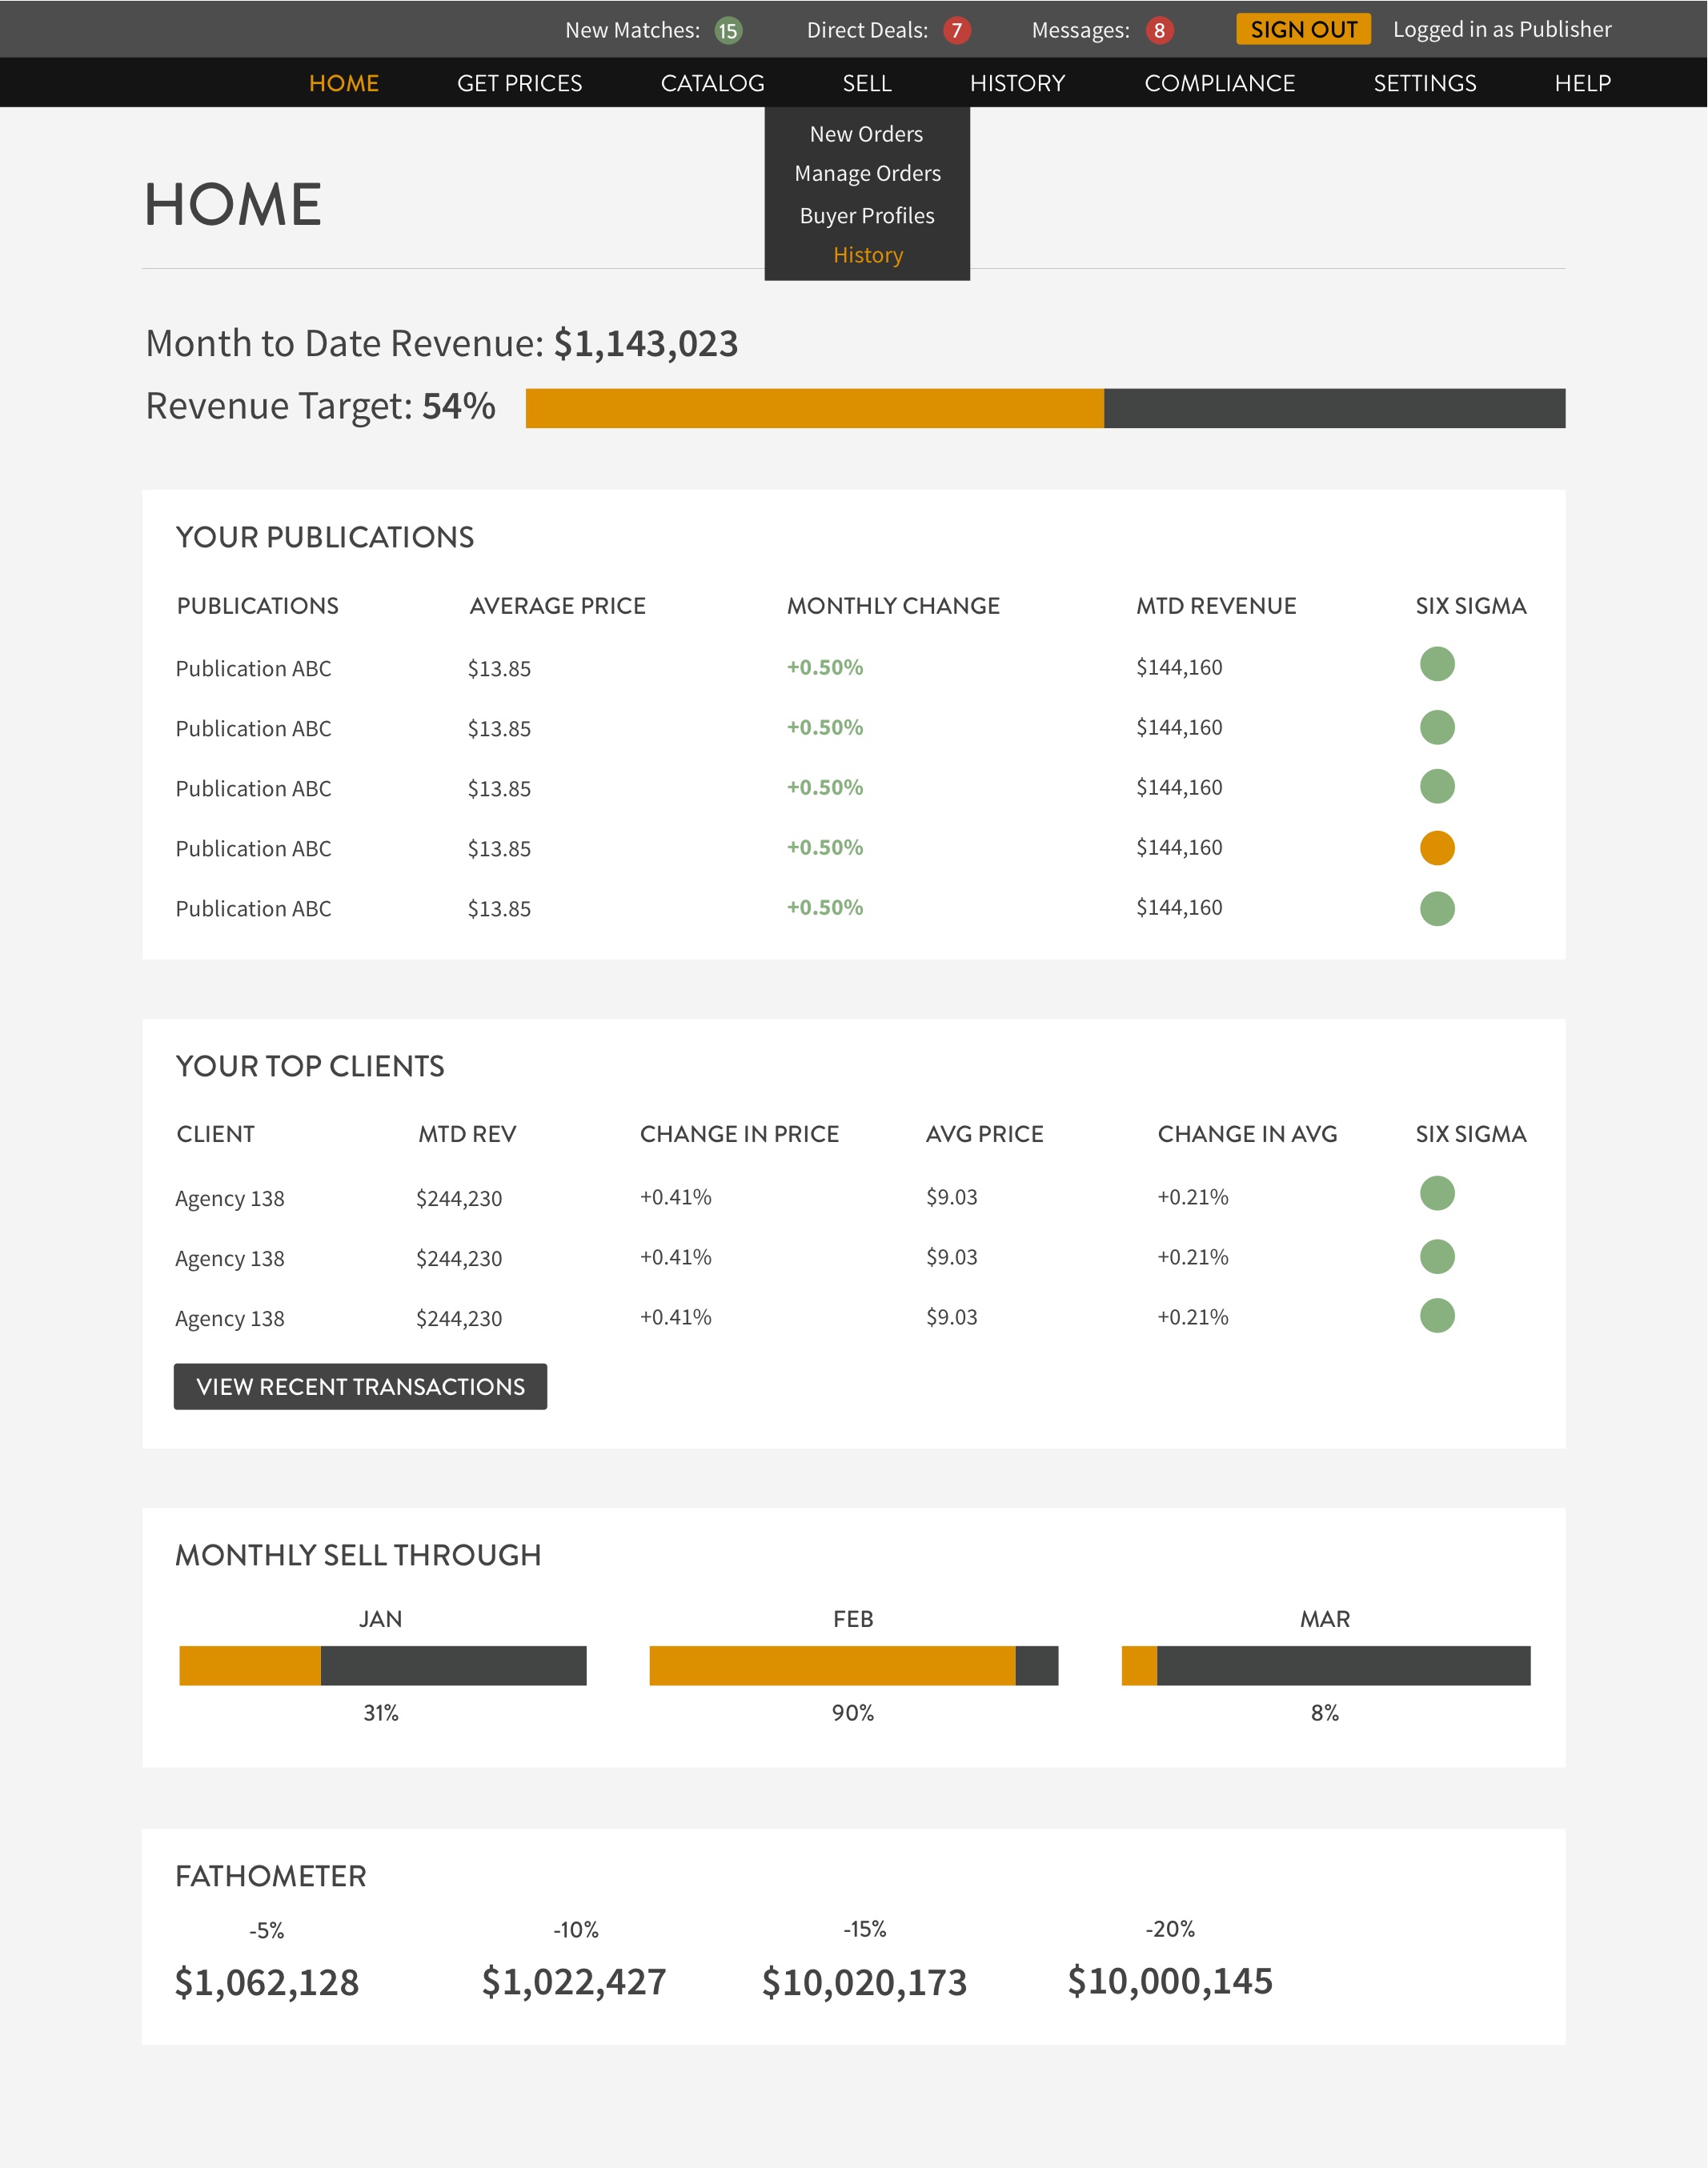Viewport: 1708px width, 2168px height.
Task: Click the Direct Deals red badge
Action: click(956, 30)
